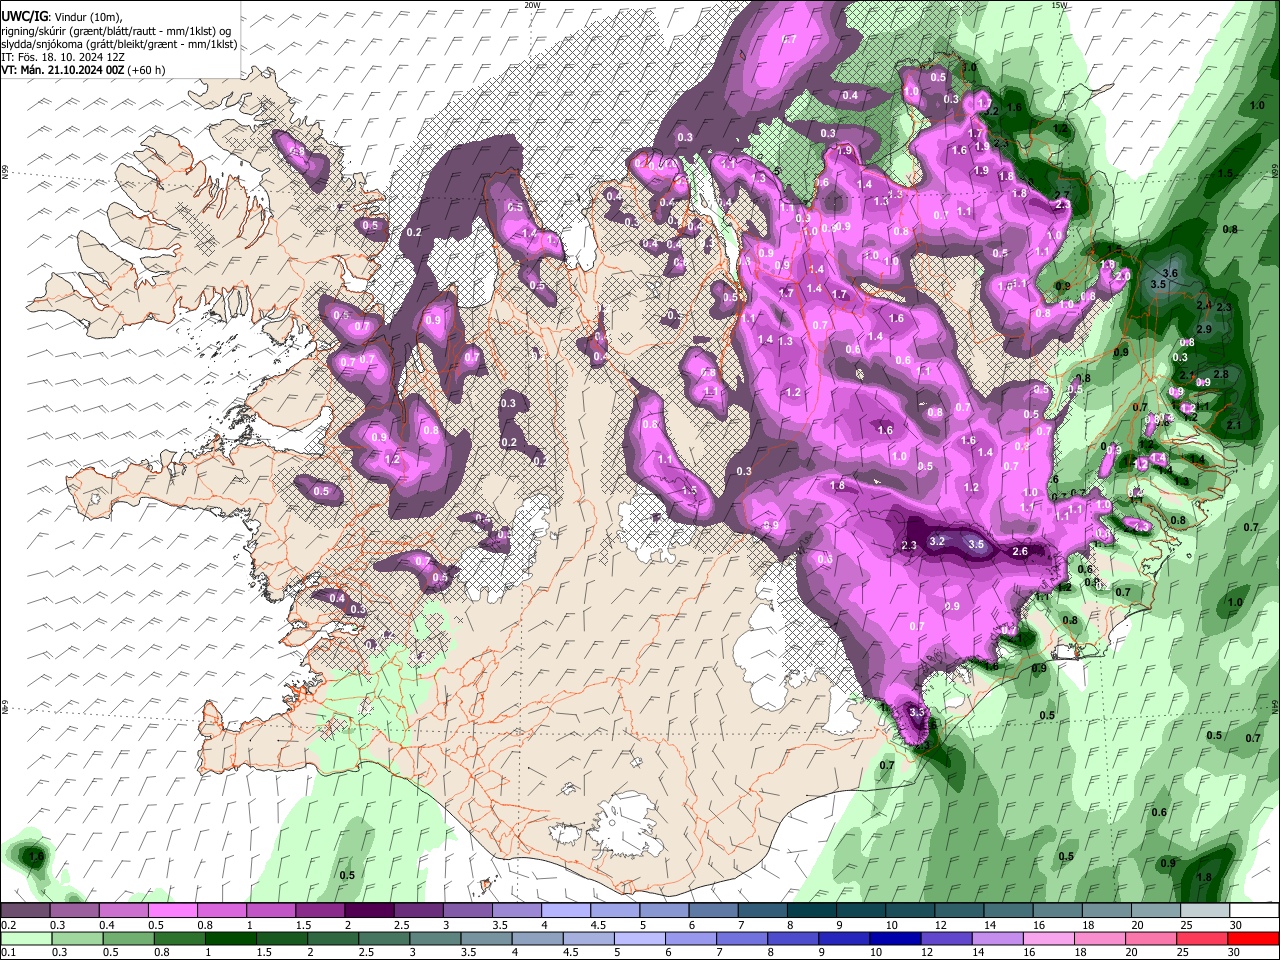Viewport: 1280px width, 960px height.
Task: Click the rain-scale swatch labeled 0.5
Action: tap(128, 938)
